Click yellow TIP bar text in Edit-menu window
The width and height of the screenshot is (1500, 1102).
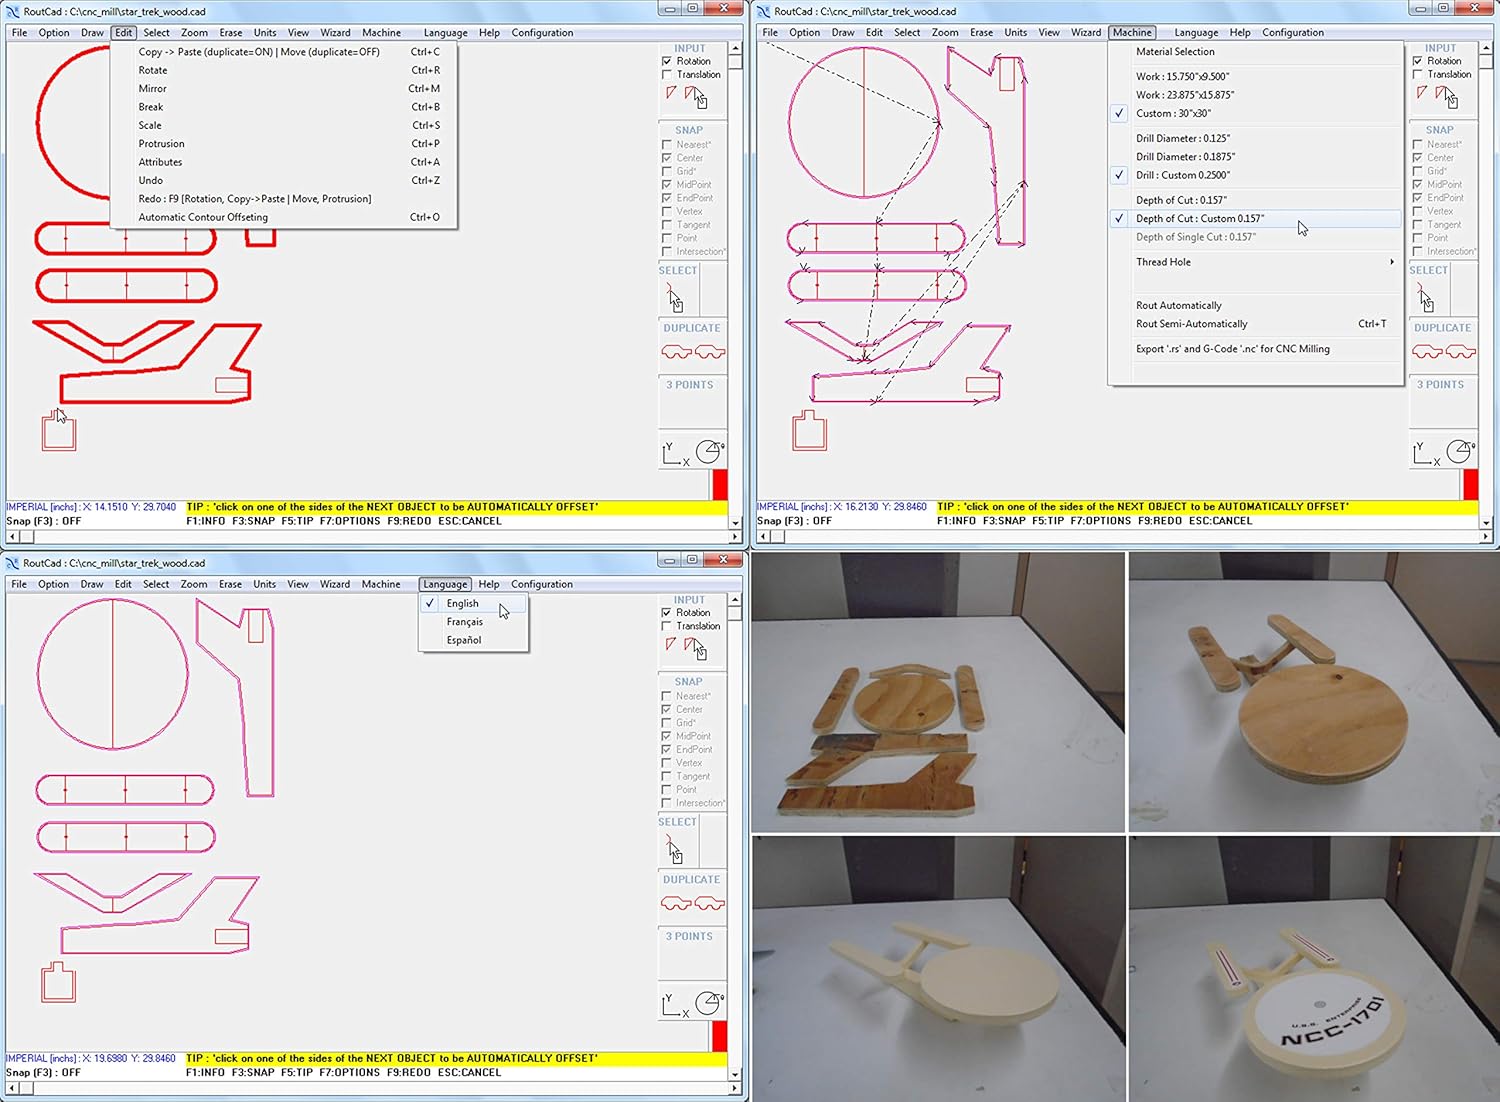(x=392, y=507)
